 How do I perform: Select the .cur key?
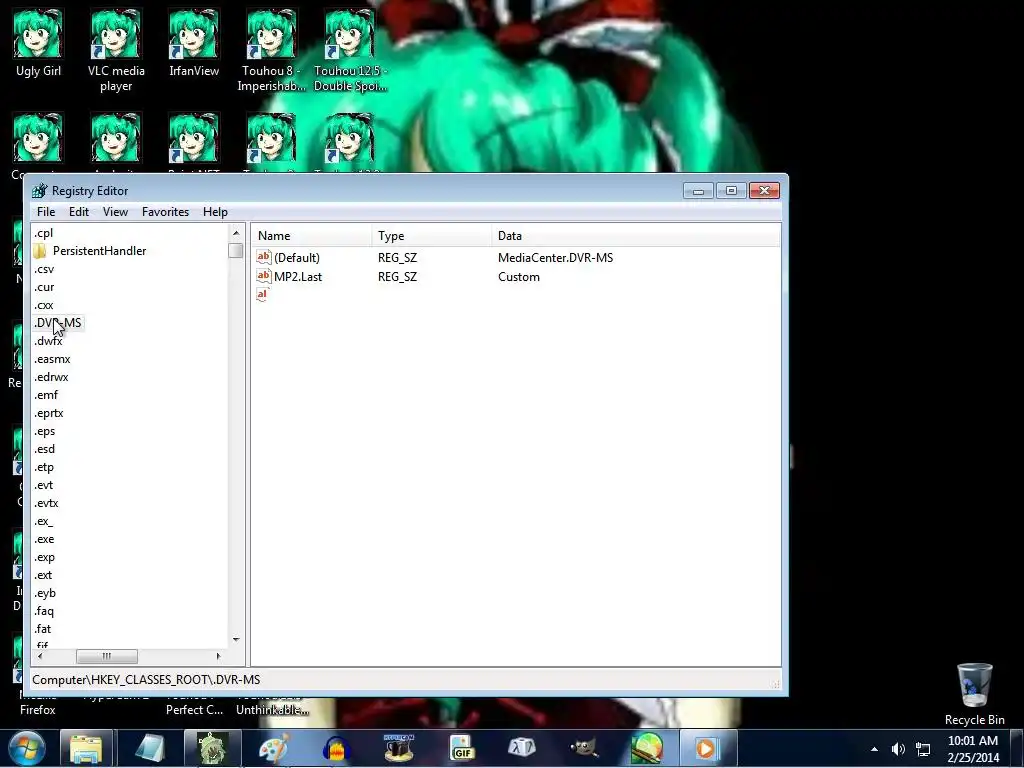click(x=44, y=287)
